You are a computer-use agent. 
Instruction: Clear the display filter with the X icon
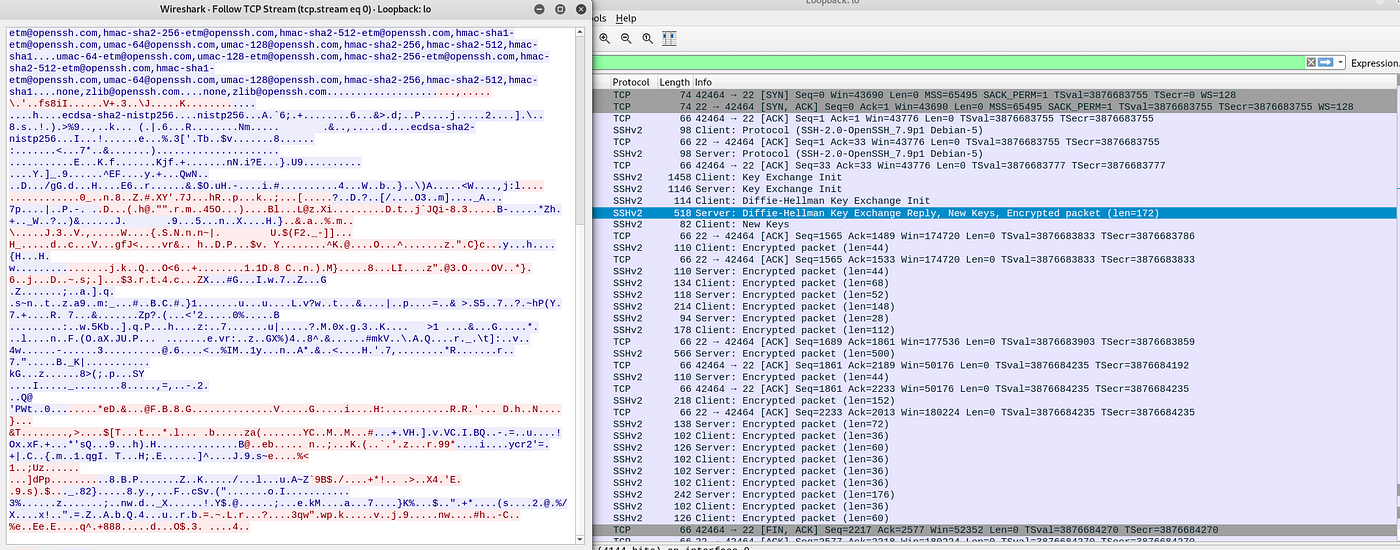point(1311,62)
